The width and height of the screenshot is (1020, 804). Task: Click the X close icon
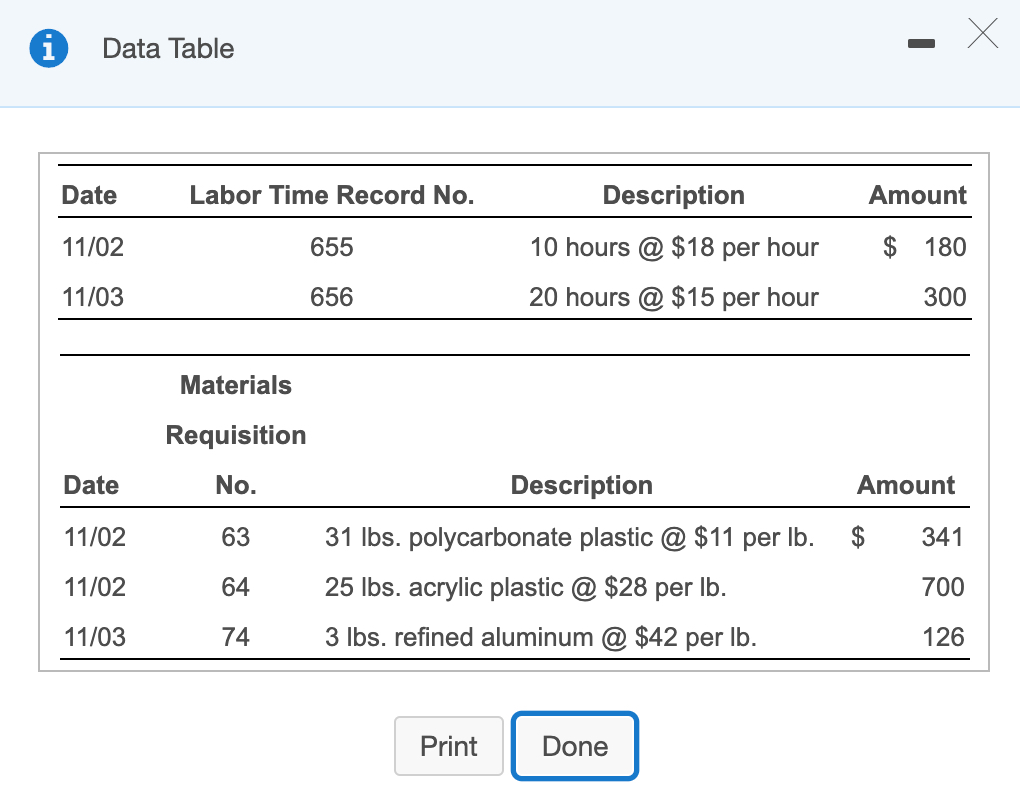(983, 34)
